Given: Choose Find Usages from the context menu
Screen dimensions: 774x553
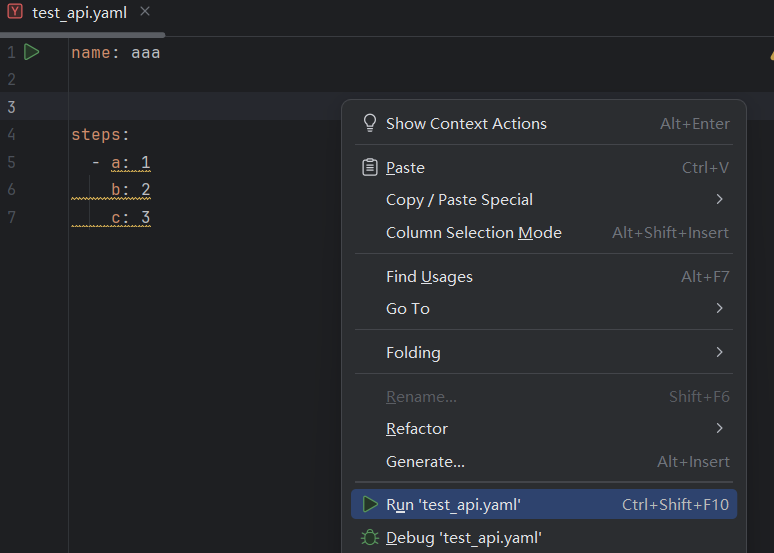Looking at the screenshot, I should click(x=429, y=276).
